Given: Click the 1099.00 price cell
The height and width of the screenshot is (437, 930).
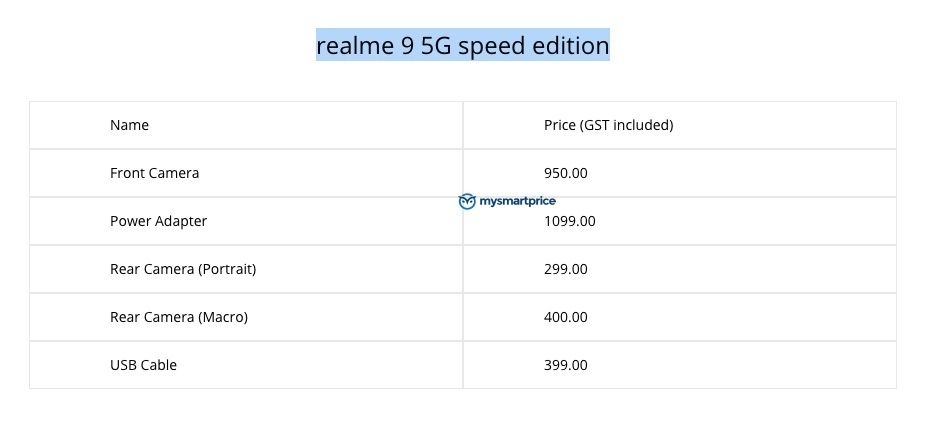Looking at the screenshot, I should pos(680,221).
